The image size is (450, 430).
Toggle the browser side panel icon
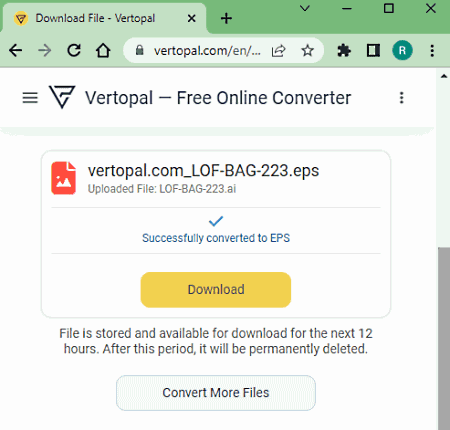(x=373, y=51)
